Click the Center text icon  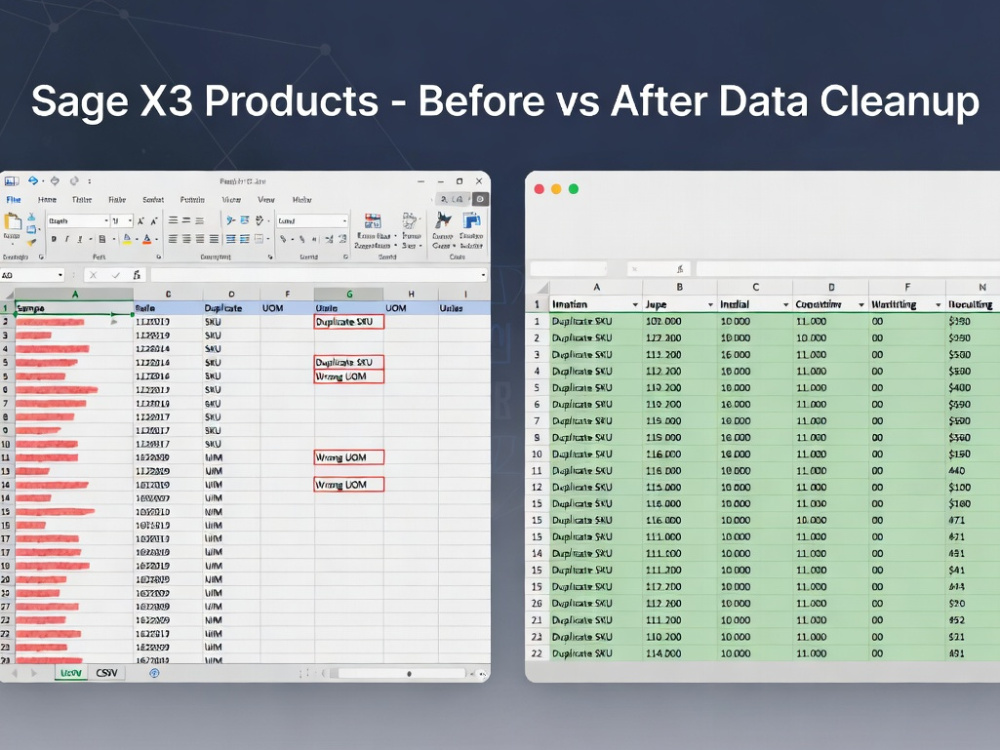[x=186, y=239]
